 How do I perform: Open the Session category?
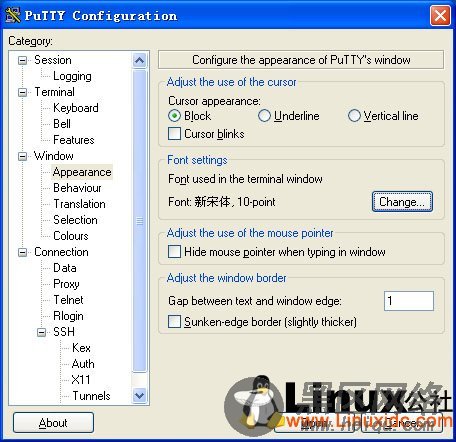(x=53, y=60)
